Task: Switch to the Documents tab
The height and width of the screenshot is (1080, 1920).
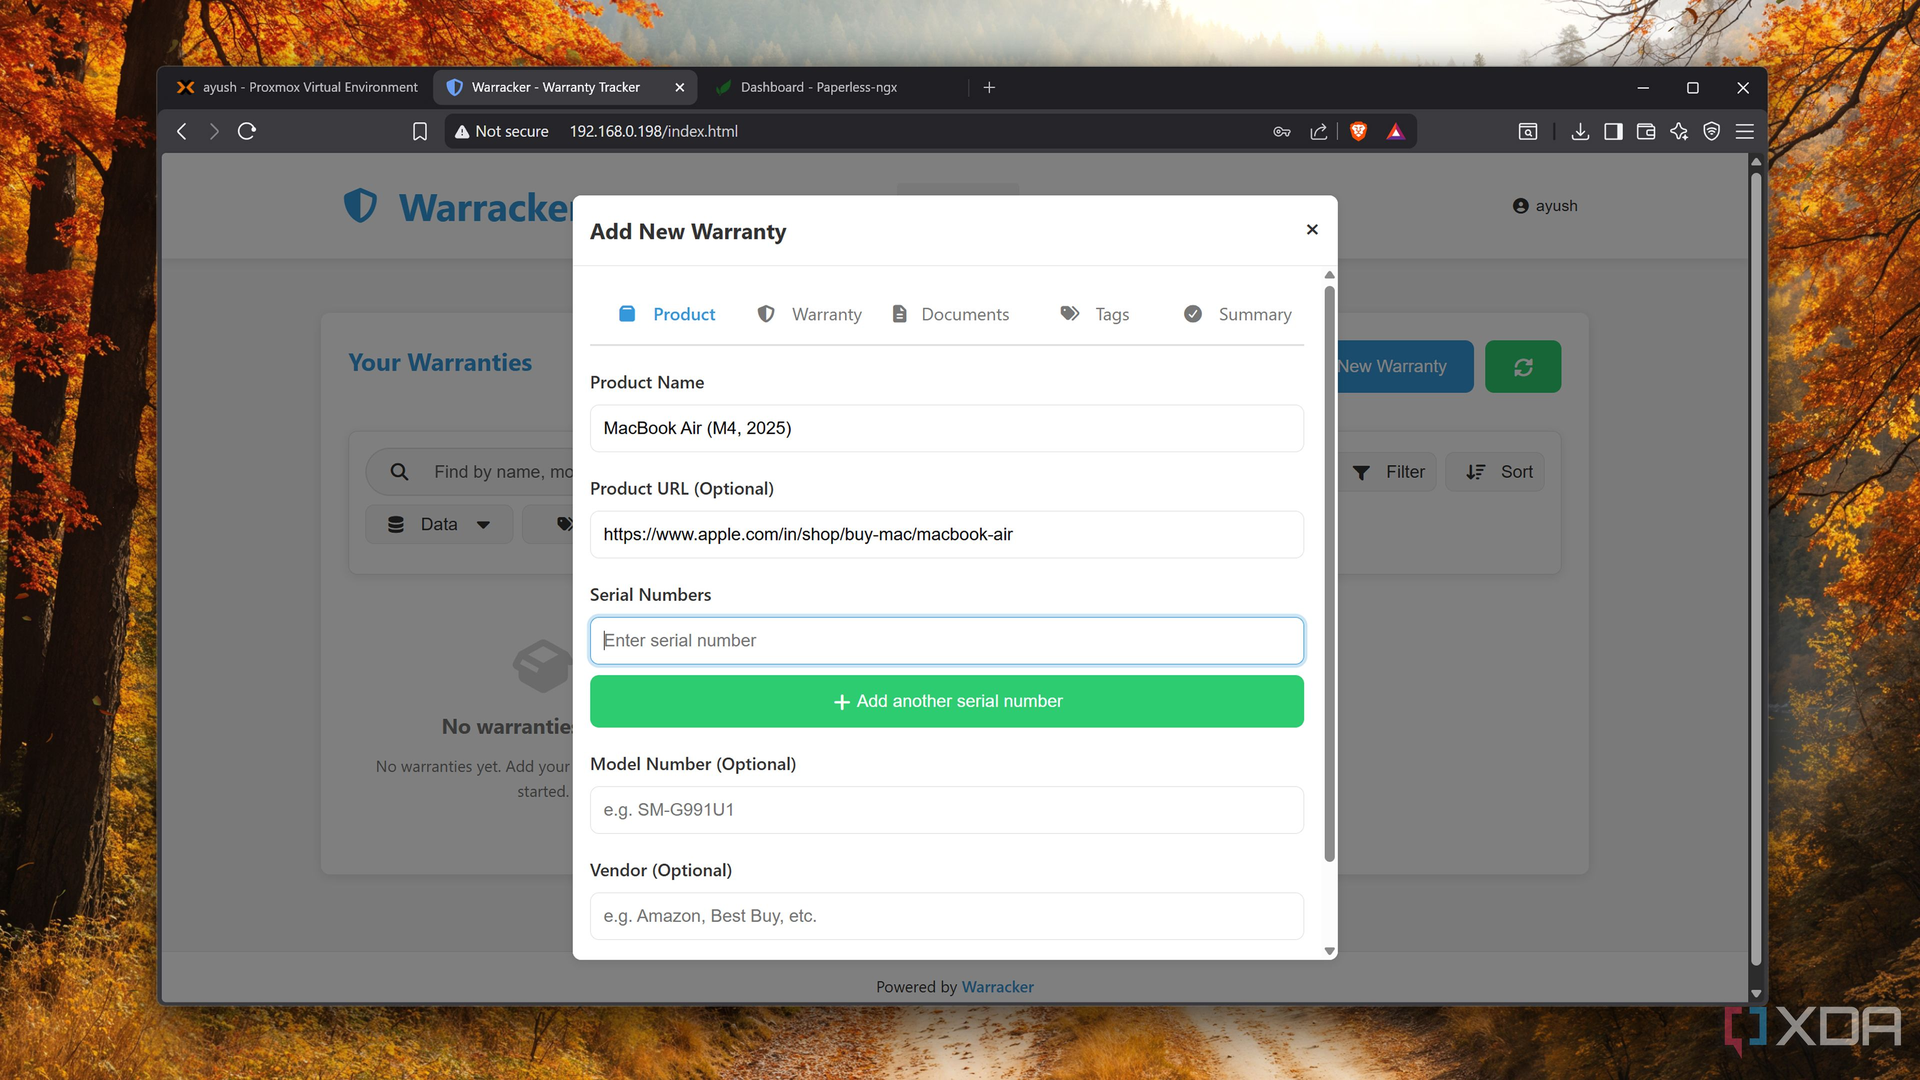Action: point(950,314)
